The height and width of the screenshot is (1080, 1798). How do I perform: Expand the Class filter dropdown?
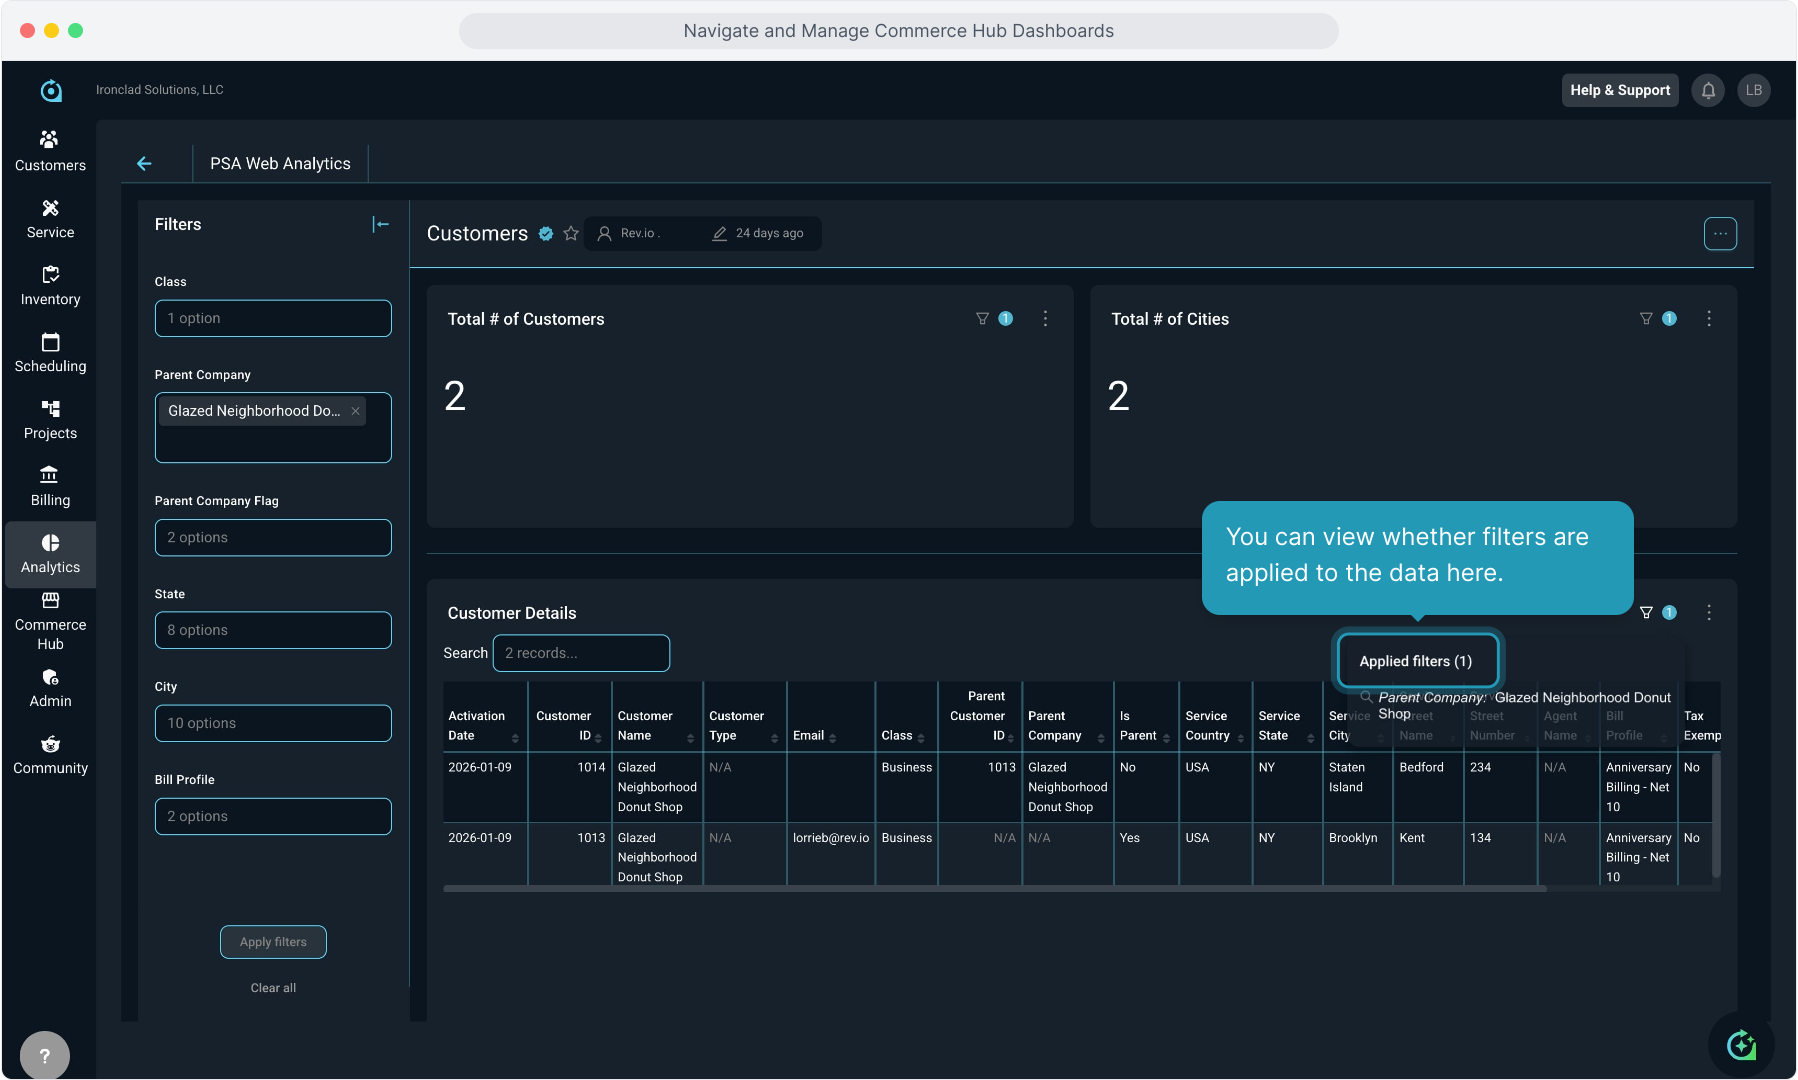273,319
